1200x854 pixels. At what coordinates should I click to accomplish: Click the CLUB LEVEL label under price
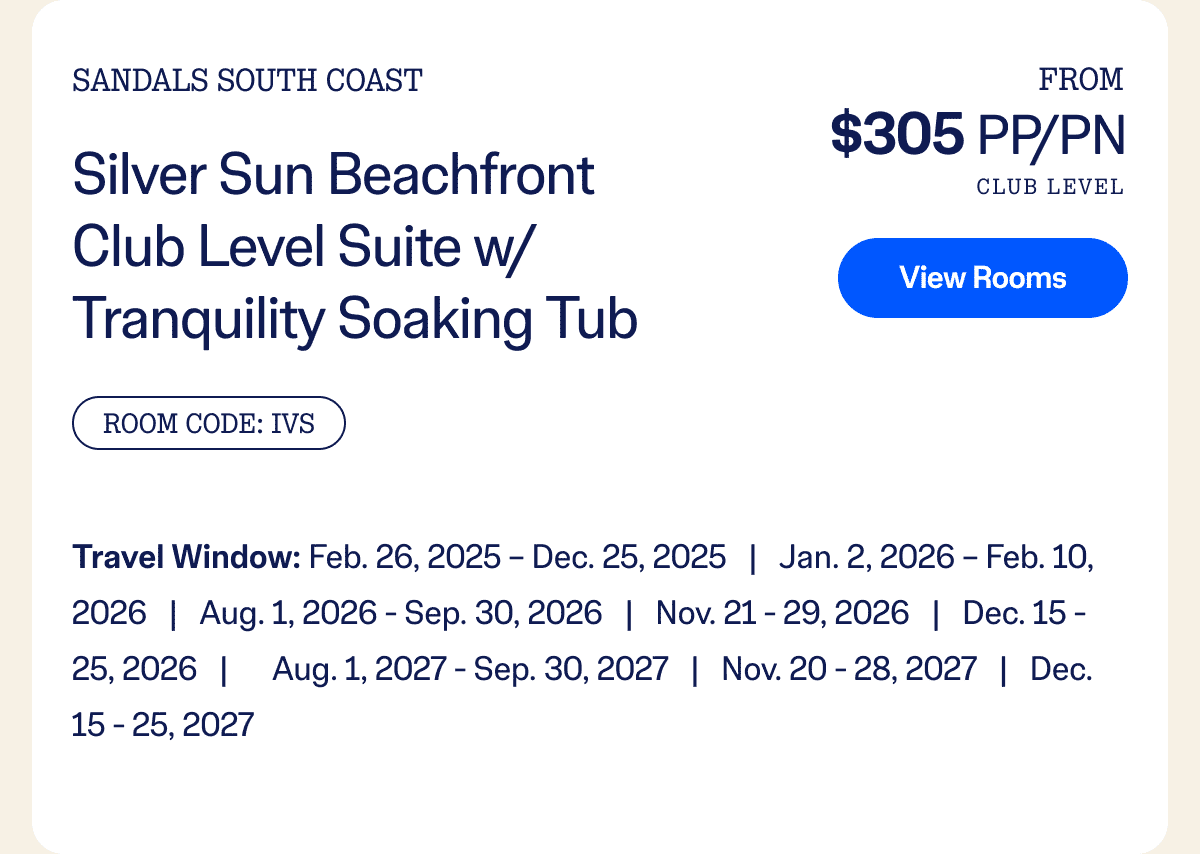[x=1050, y=187]
